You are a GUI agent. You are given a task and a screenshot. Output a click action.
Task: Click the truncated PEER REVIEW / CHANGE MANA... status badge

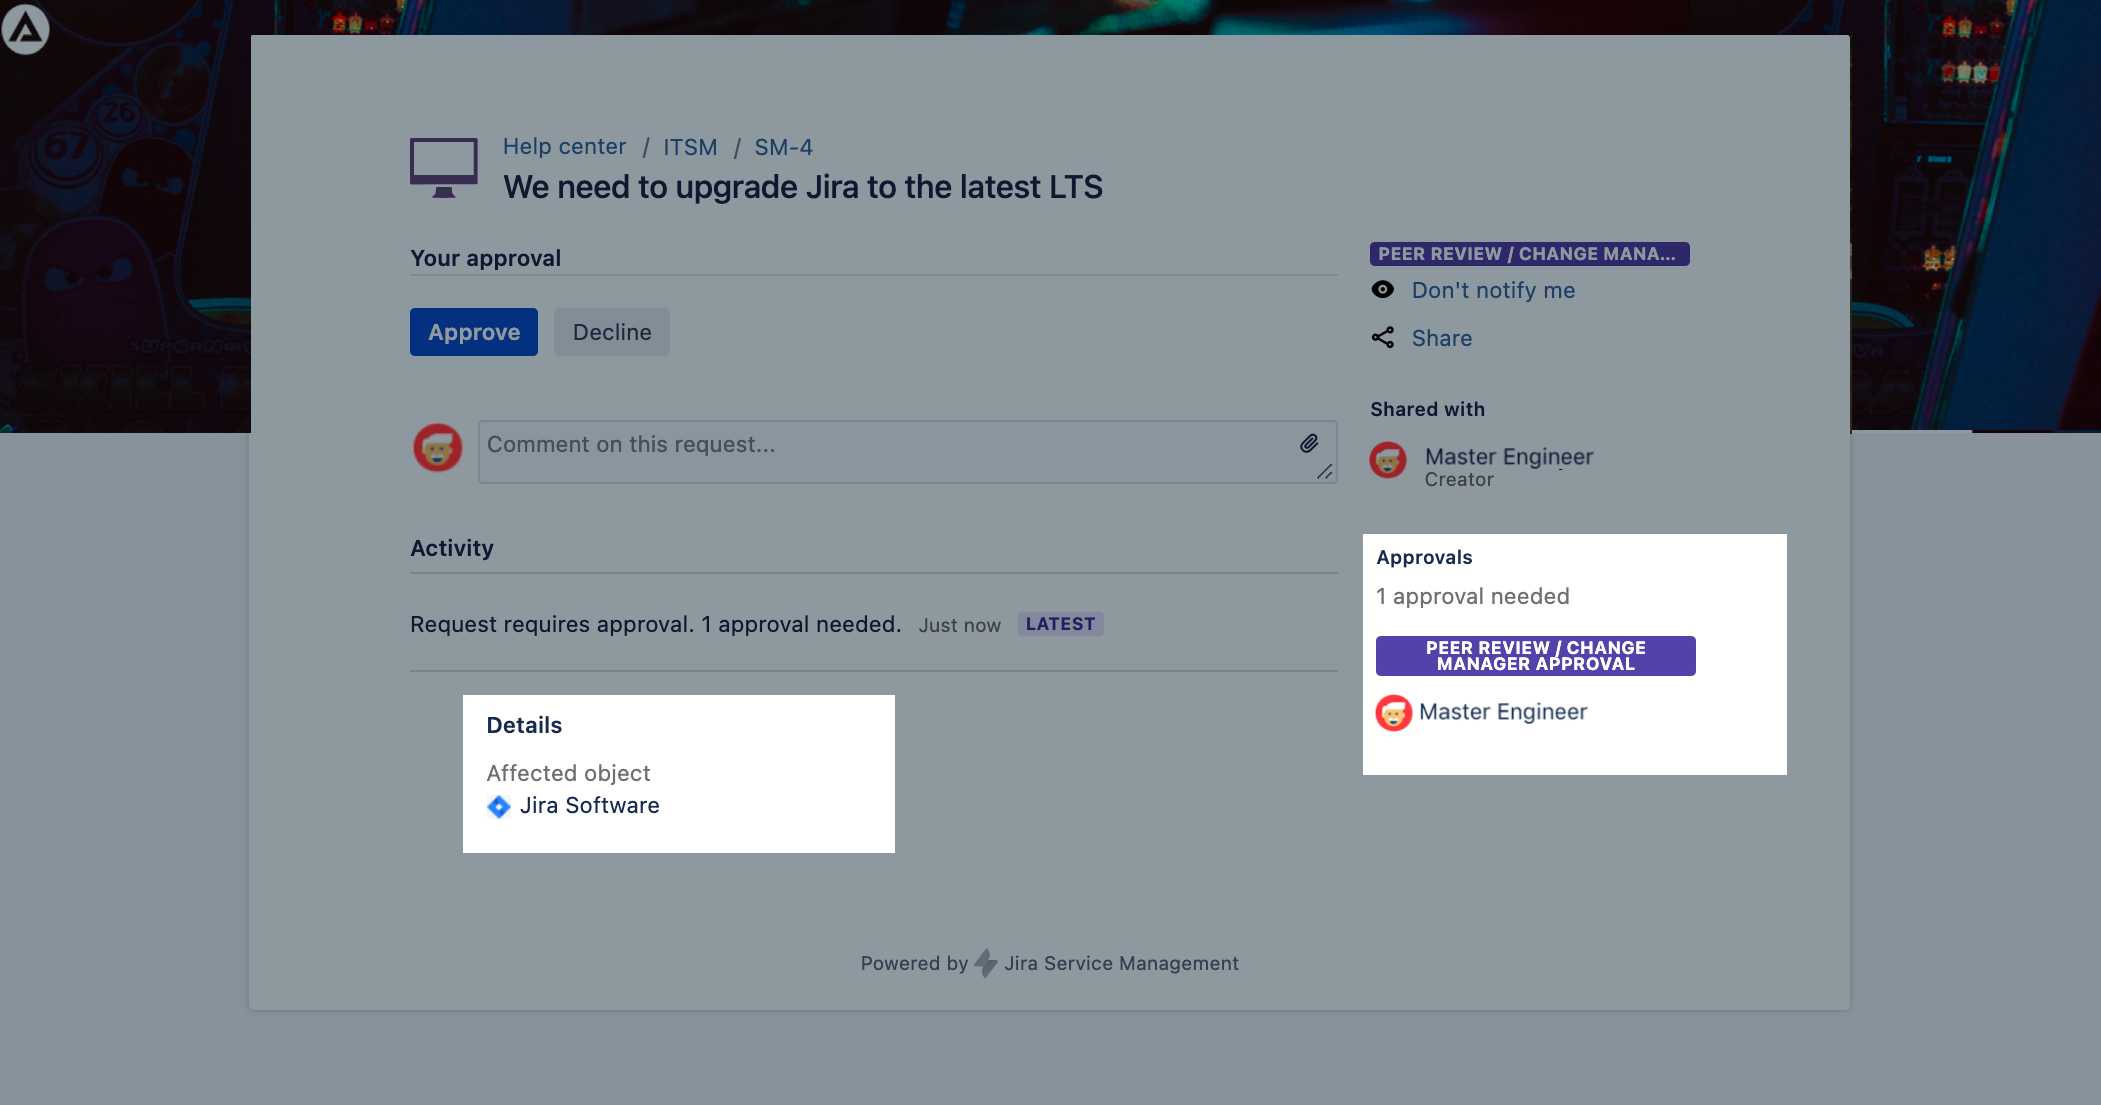1529,254
